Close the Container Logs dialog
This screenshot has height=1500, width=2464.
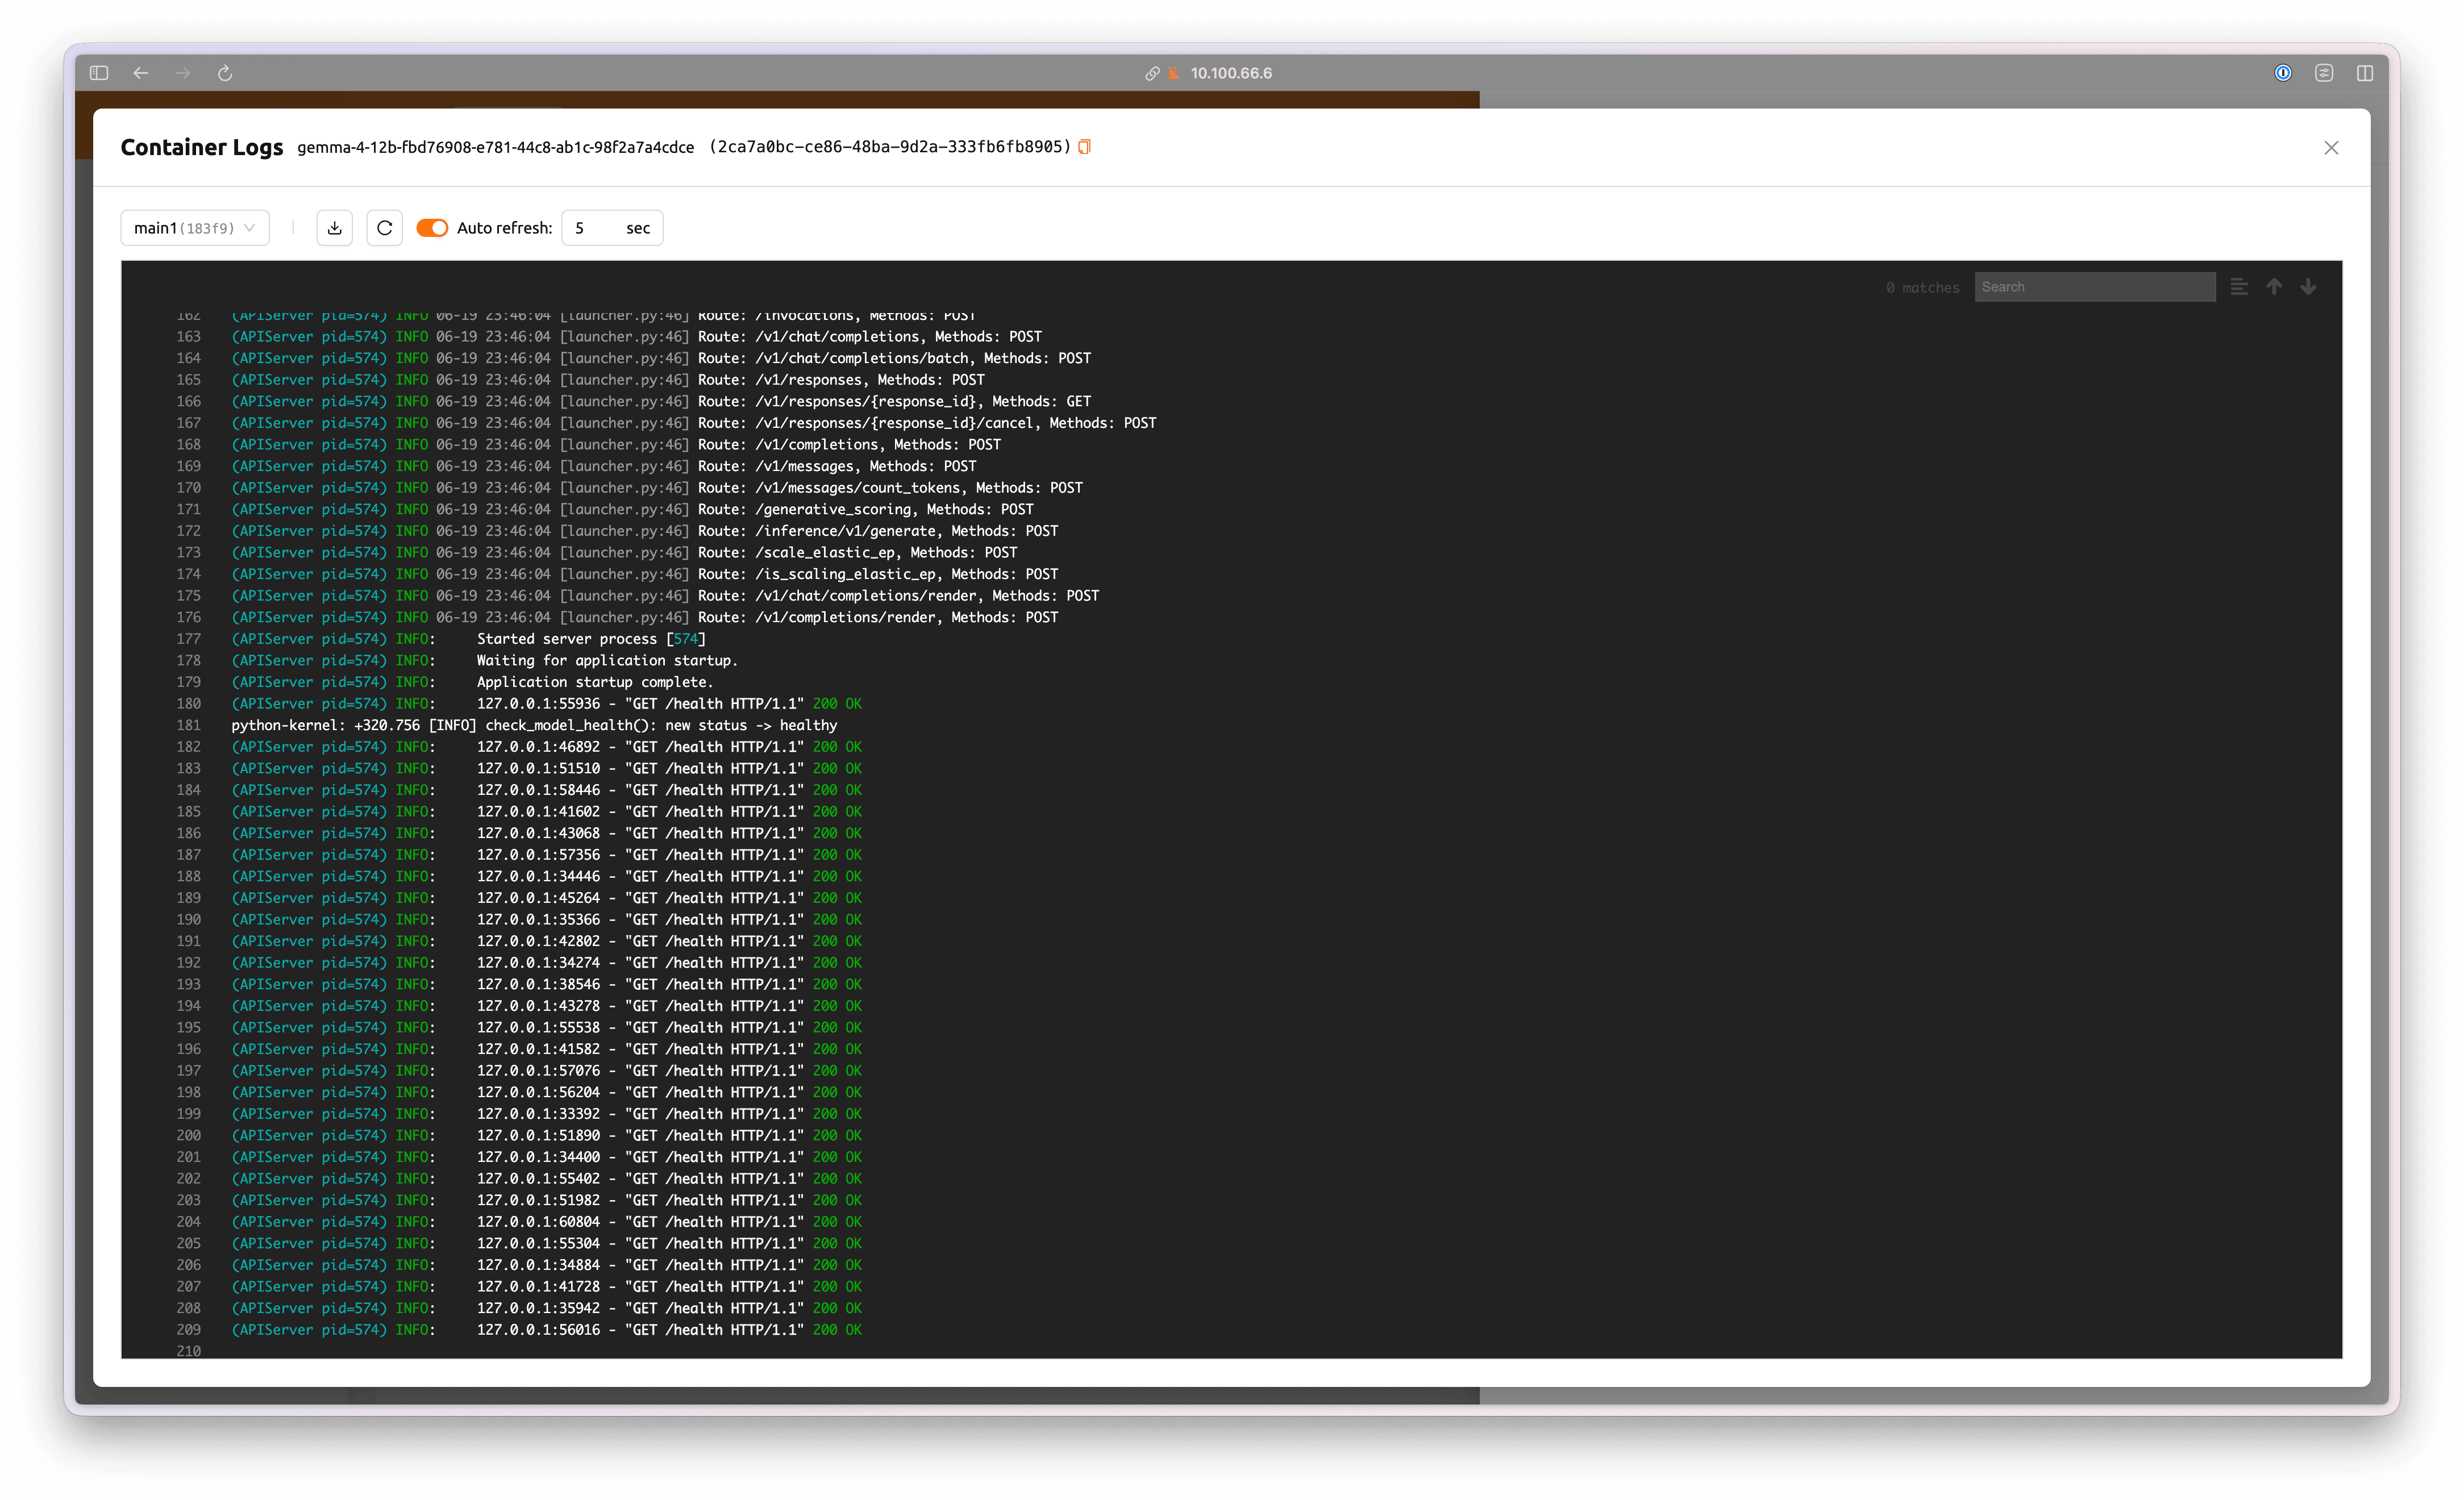pos(2331,148)
